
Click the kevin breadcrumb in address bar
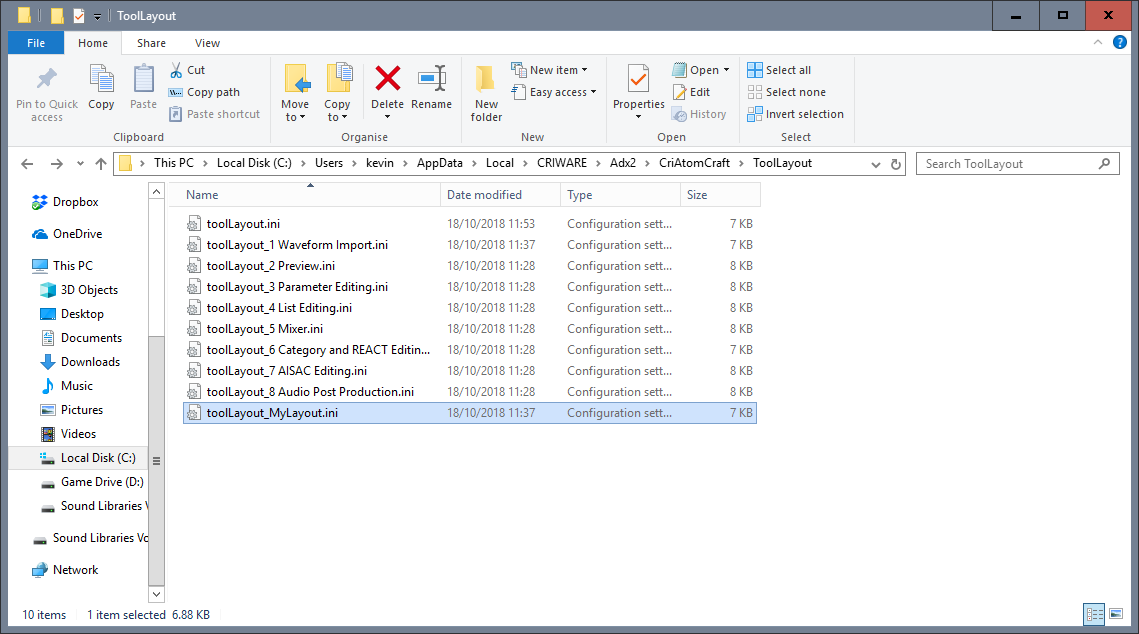point(379,163)
